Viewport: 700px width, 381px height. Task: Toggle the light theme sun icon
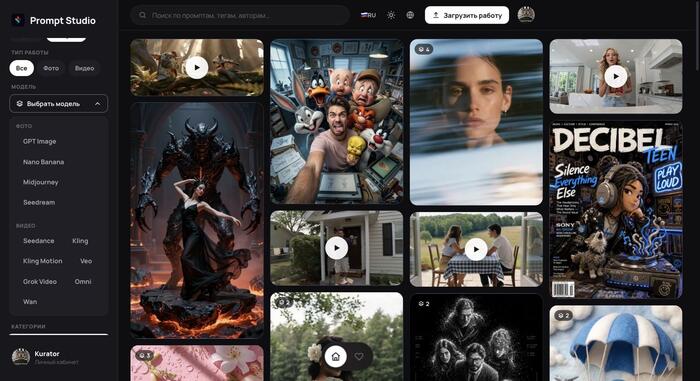pyautogui.click(x=391, y=15)
